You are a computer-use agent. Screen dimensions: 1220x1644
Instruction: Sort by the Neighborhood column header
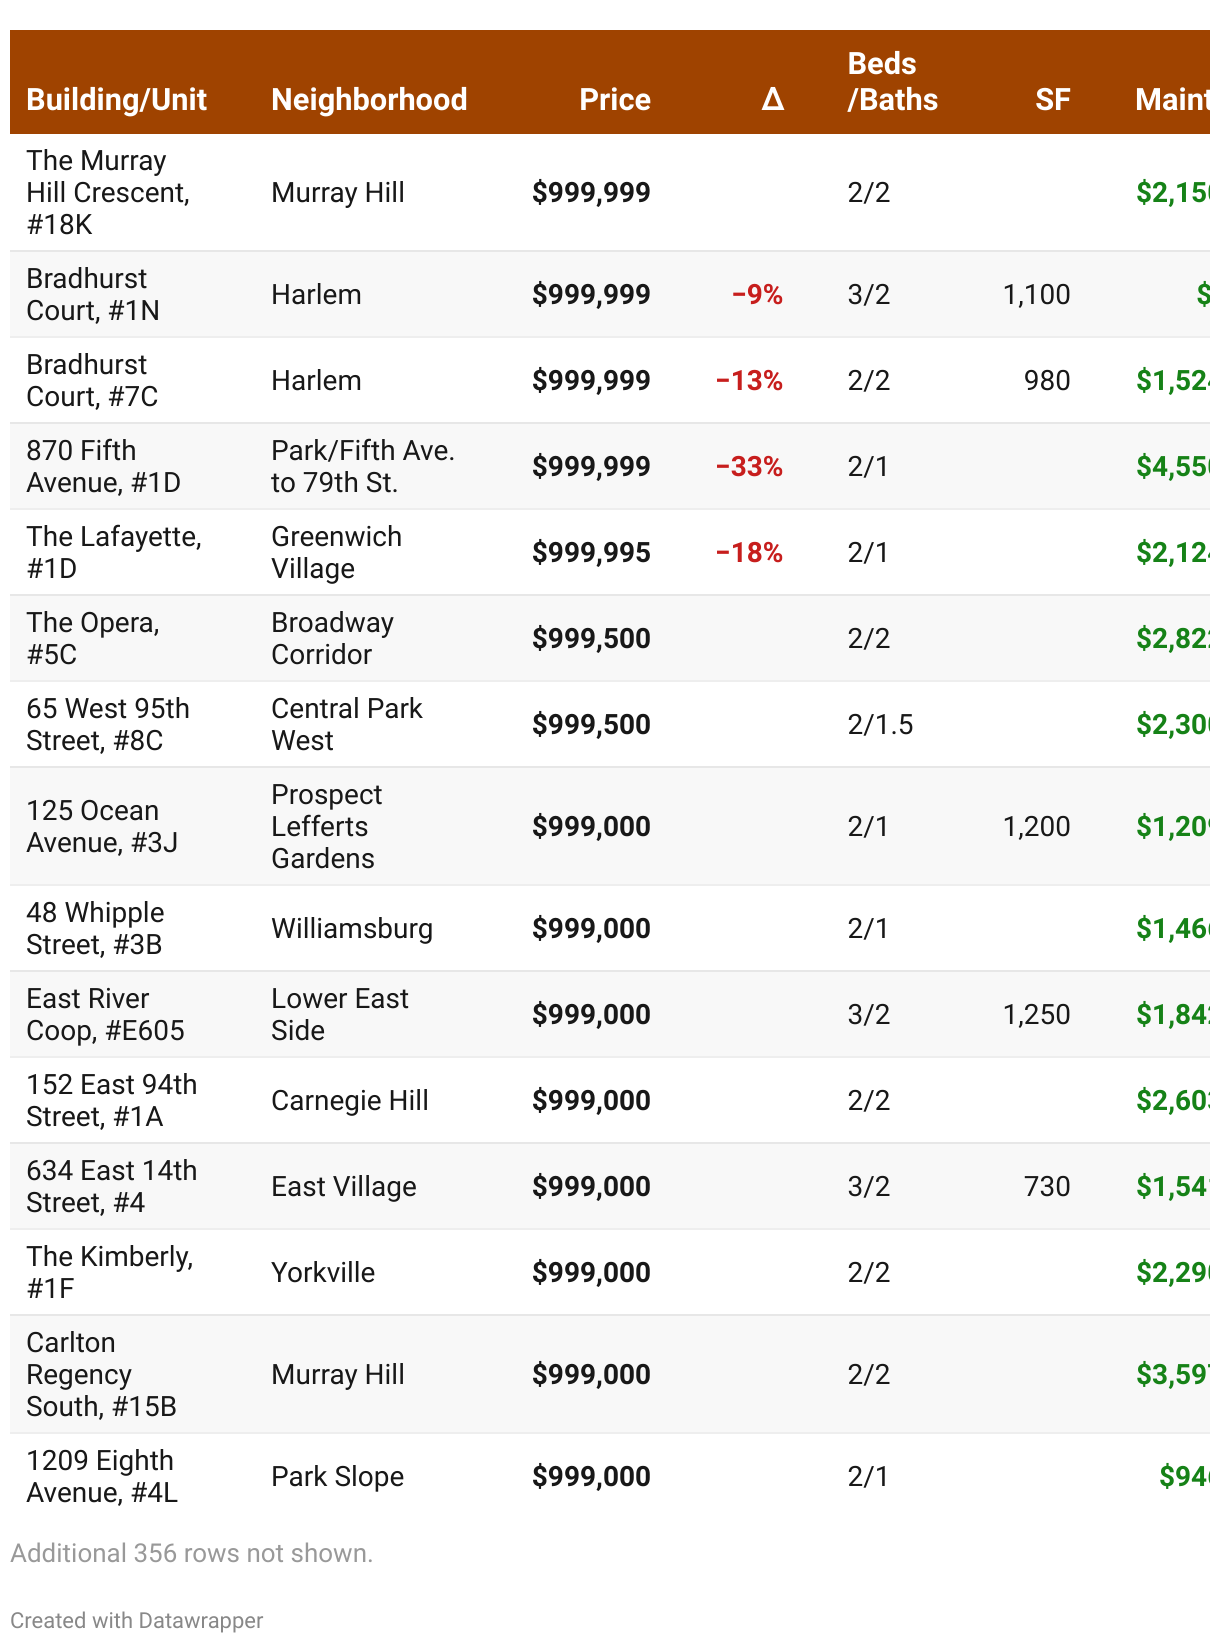tap(369, 99)
